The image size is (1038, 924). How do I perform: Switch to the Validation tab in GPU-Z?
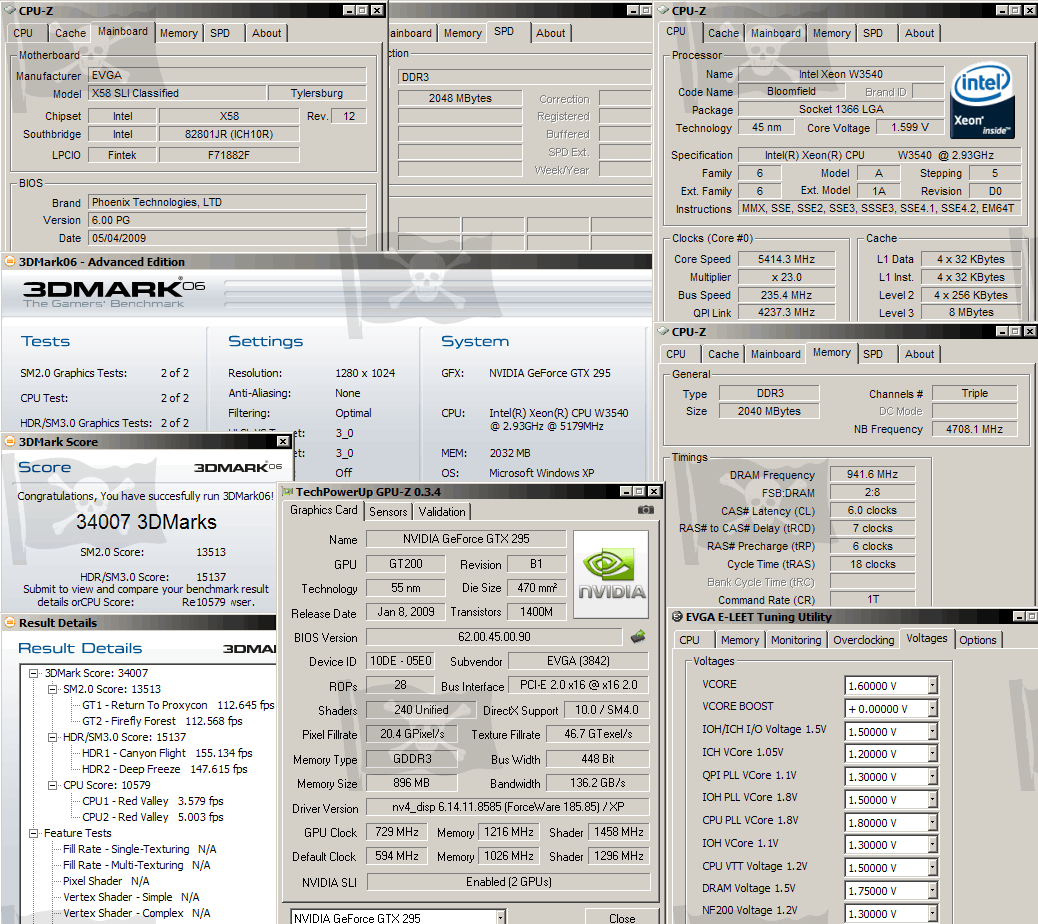coord(442,512)
